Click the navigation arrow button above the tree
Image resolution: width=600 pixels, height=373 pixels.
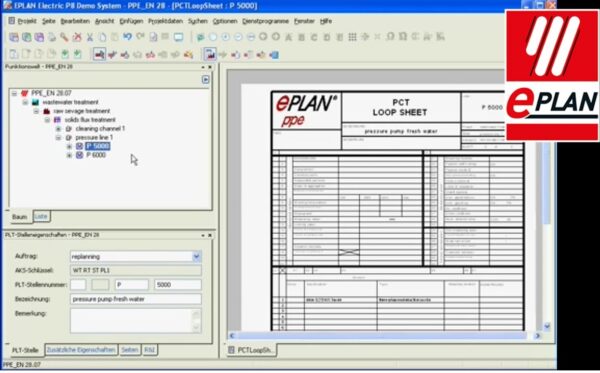(205, 79)
